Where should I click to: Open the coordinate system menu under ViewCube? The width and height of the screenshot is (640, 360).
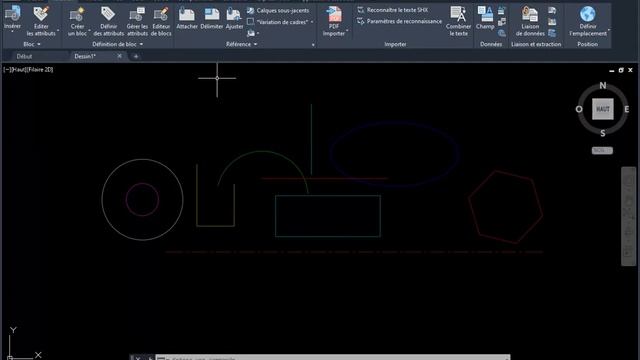[x=602, y=151]
